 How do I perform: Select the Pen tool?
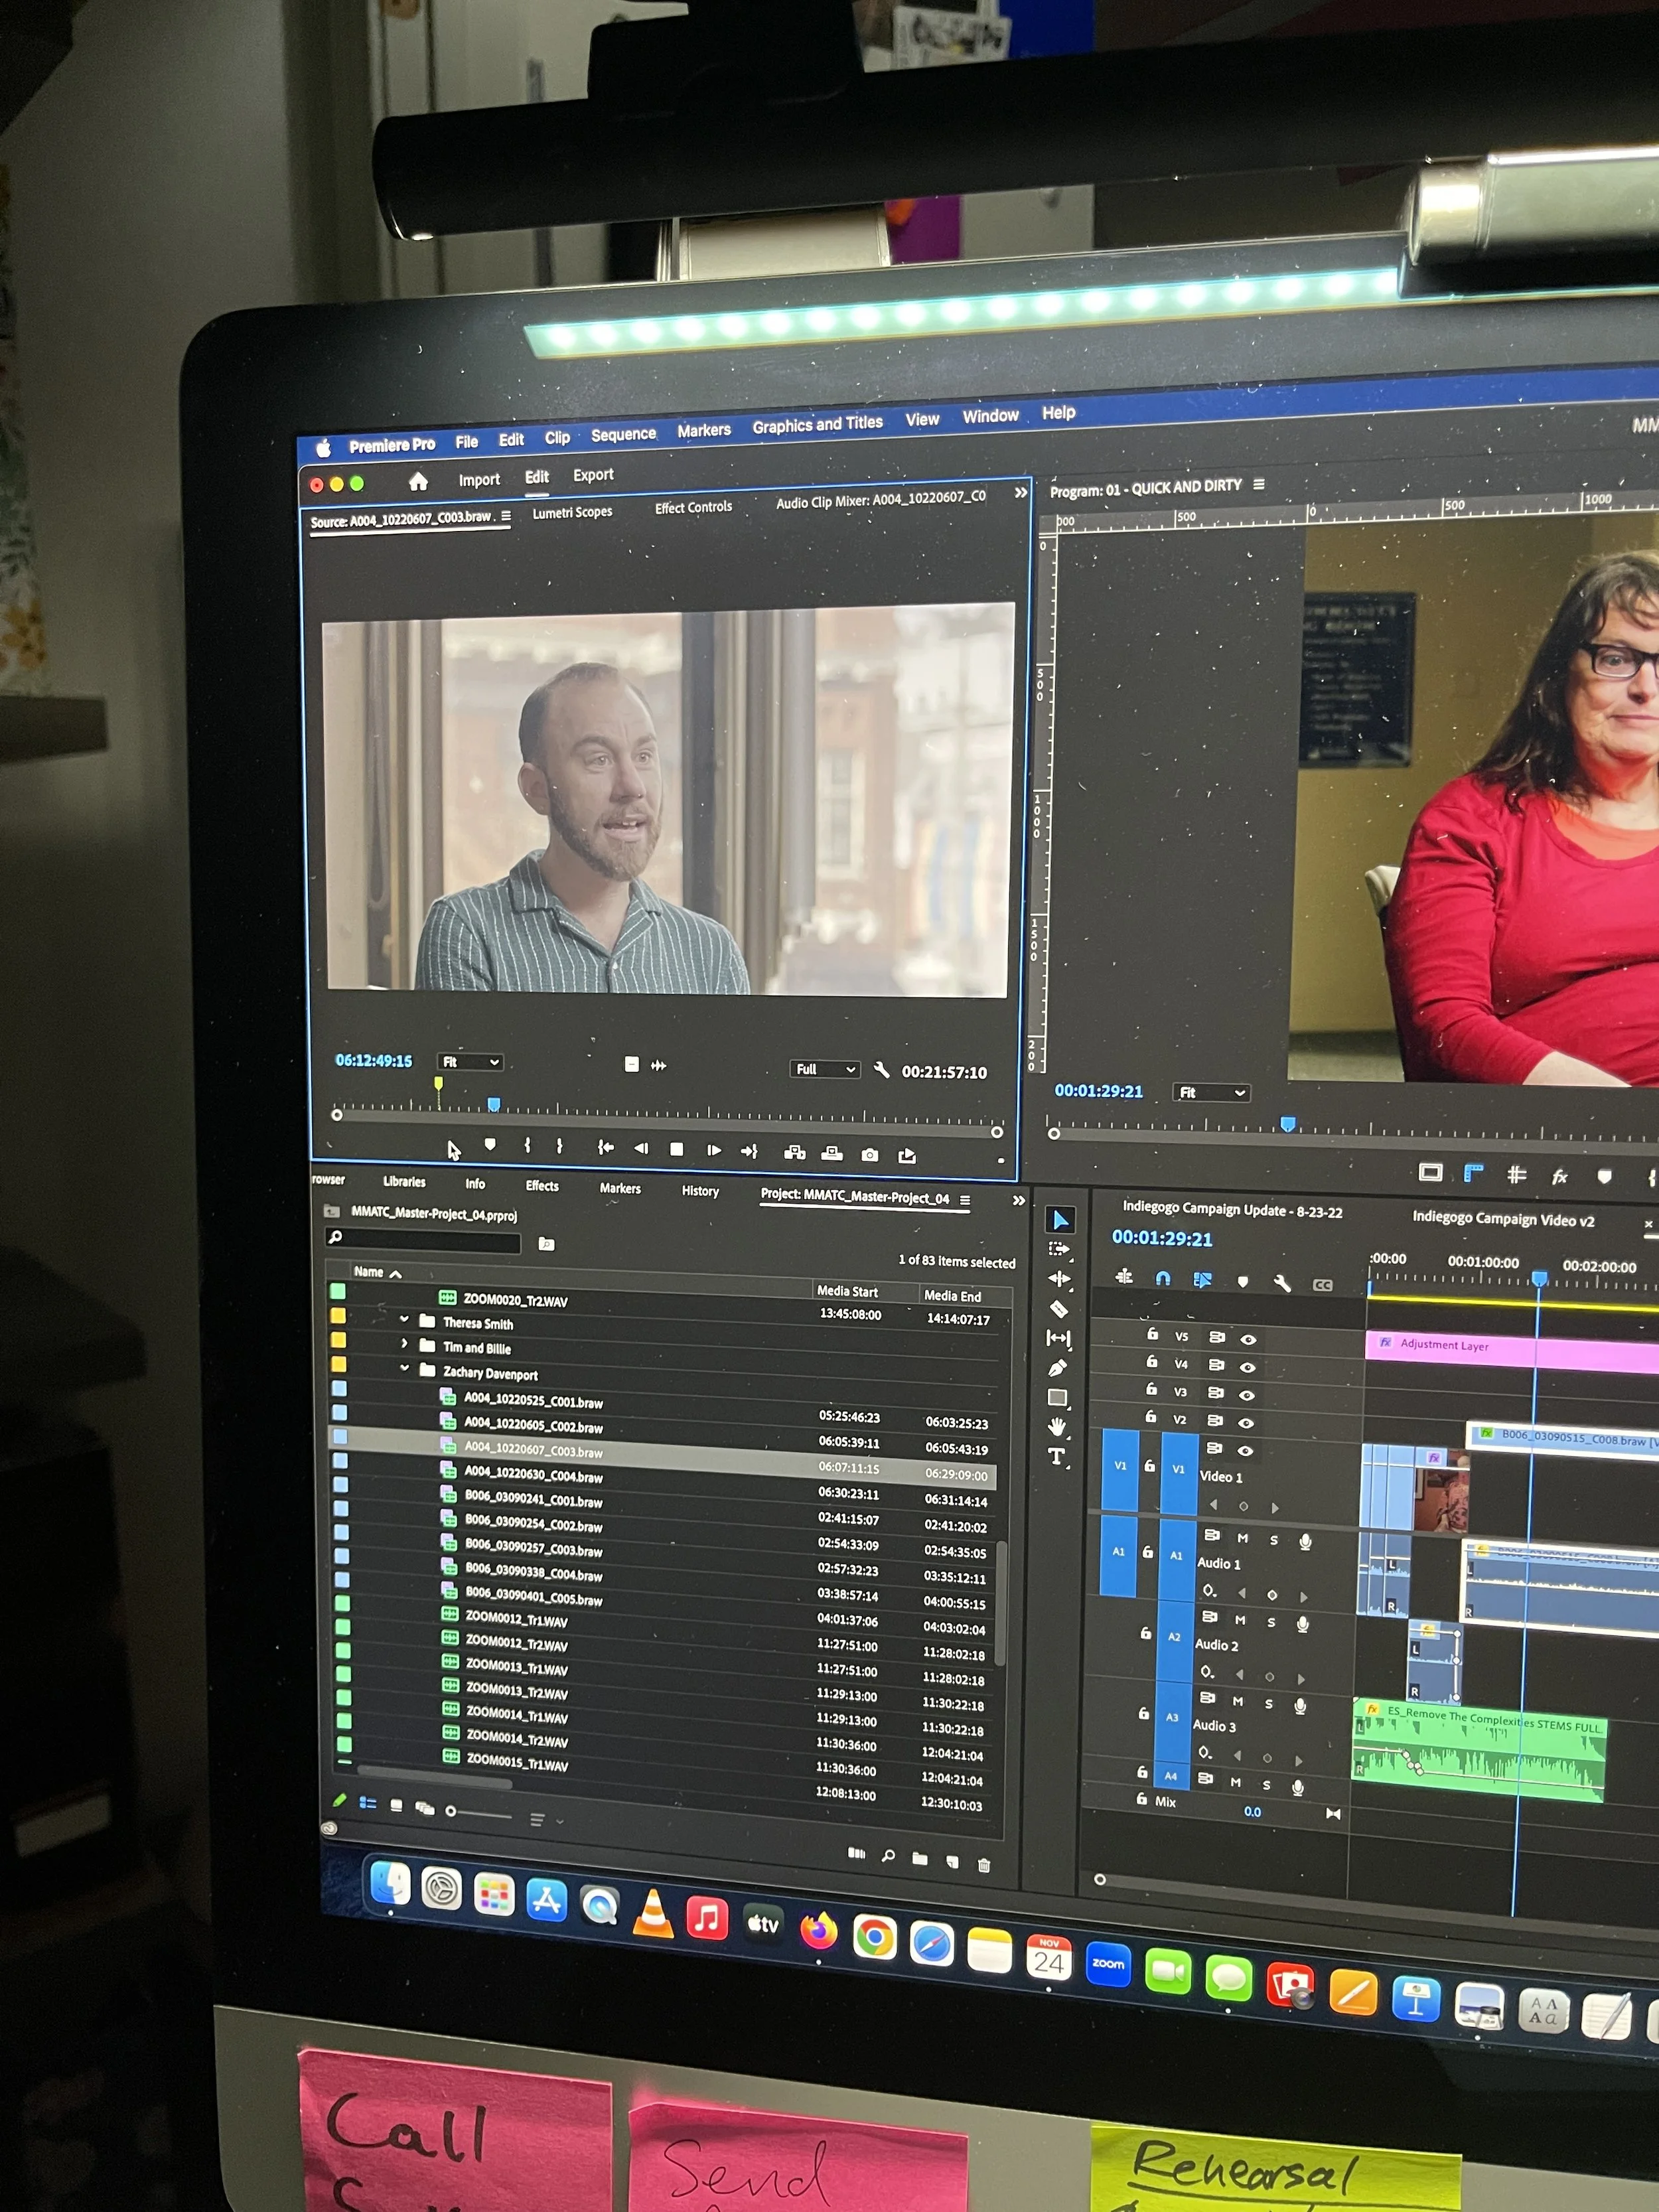pos(1058,1367)
